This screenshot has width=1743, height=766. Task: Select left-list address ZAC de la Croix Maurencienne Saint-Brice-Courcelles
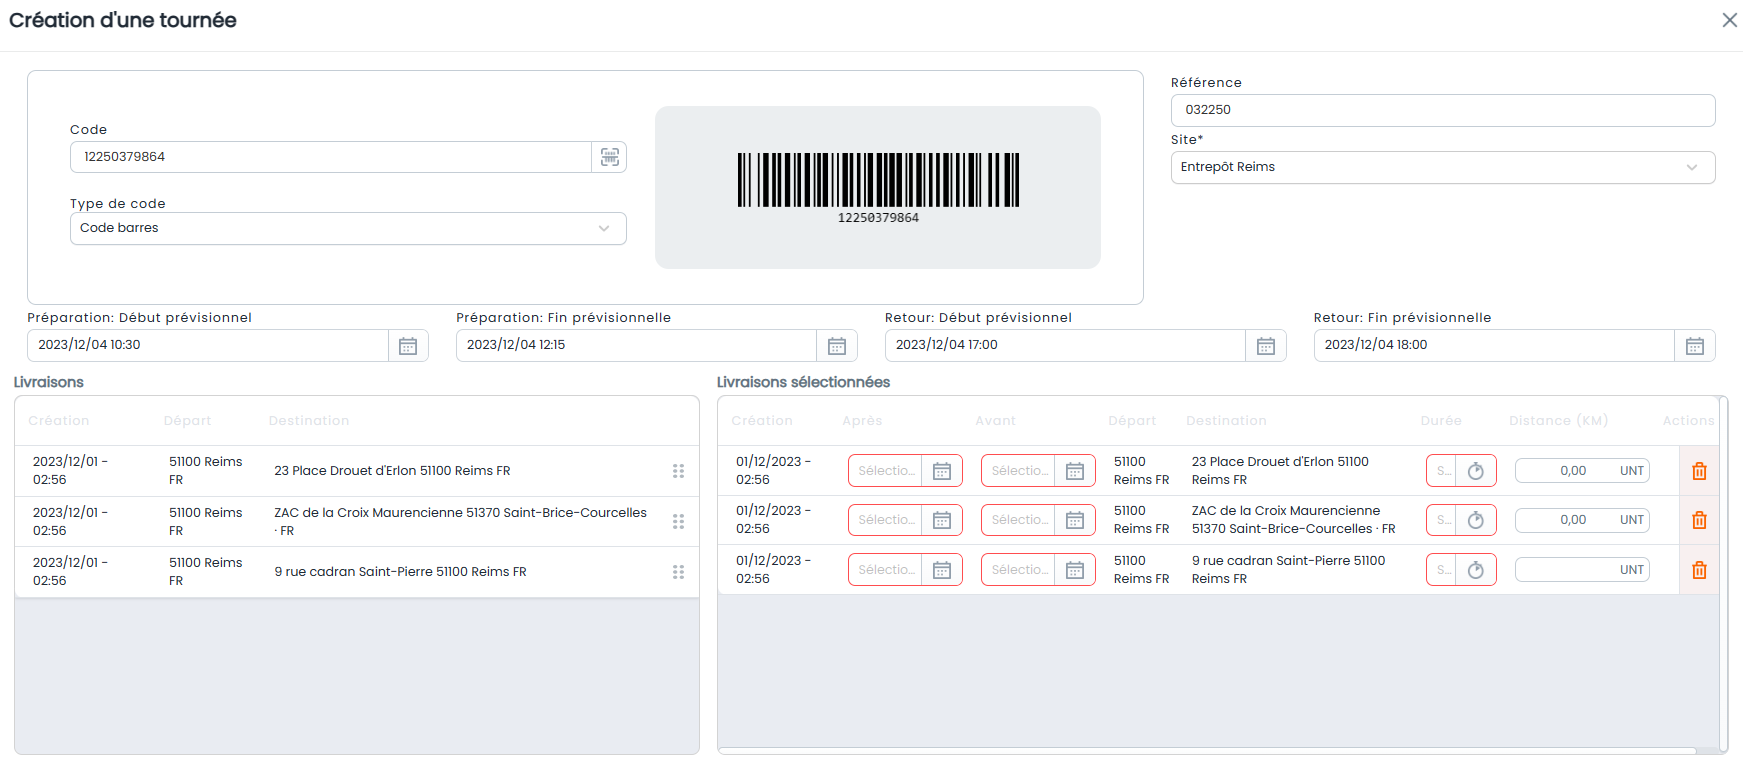tap(460, 522)
